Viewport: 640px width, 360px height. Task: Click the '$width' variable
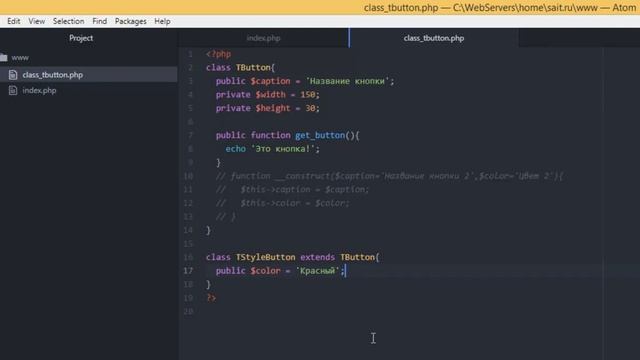(271, 95)
